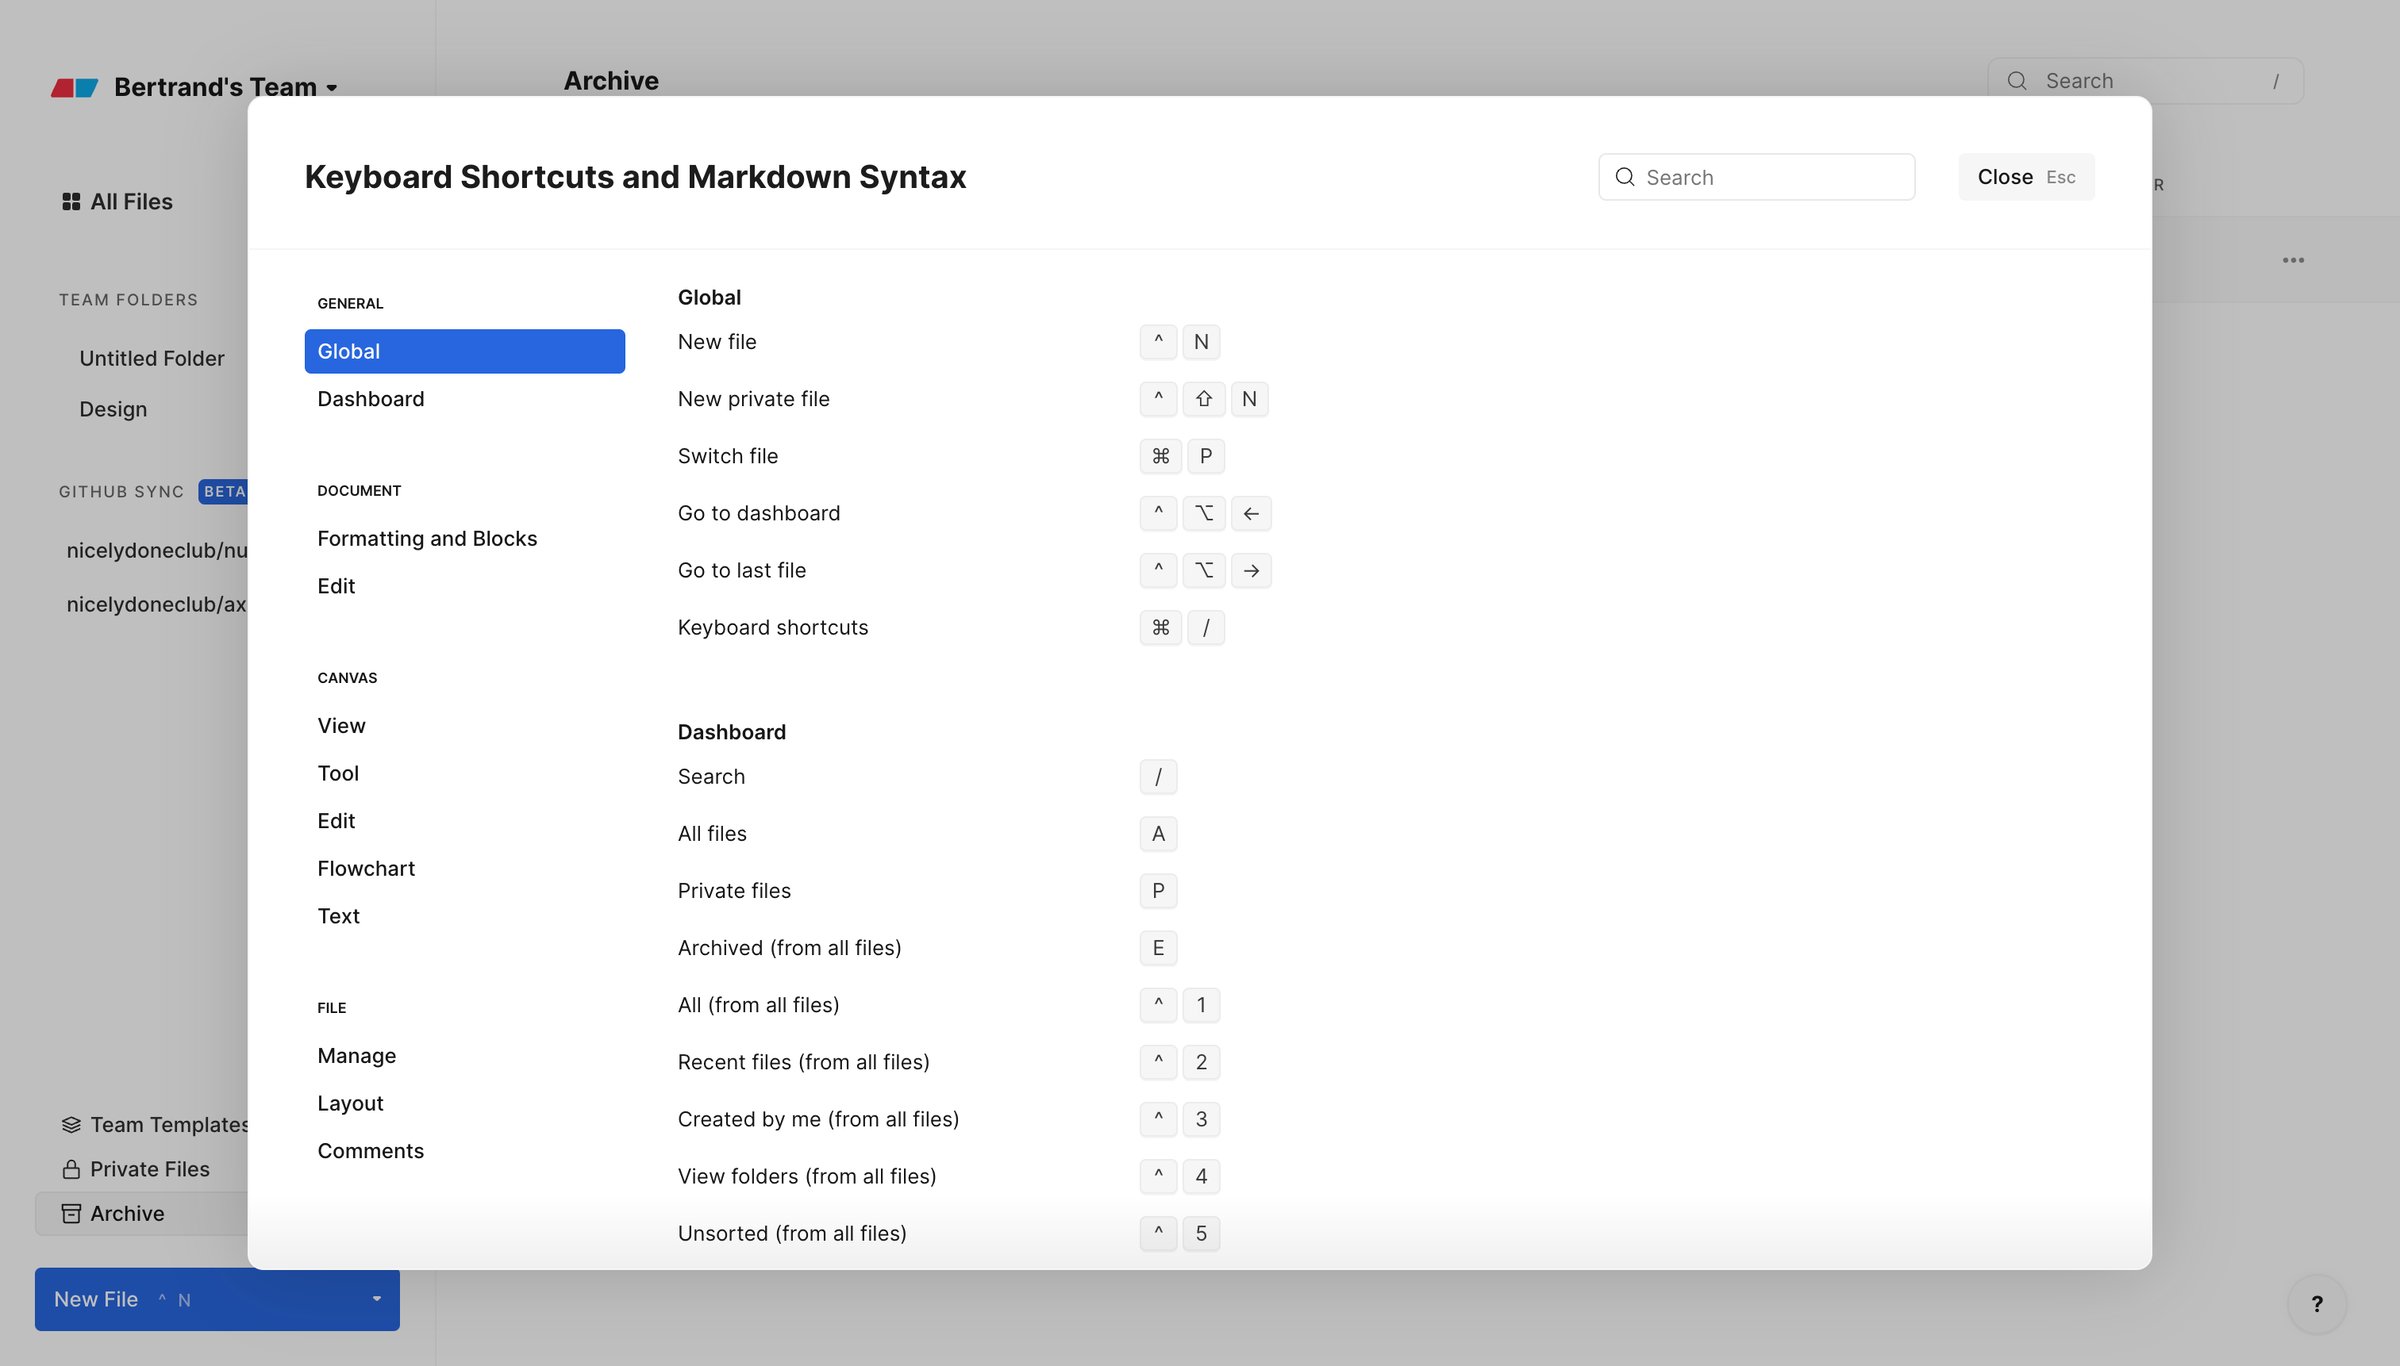The width and height of the screenshot is (2400, 1366).
Task: Select the Tool category under Canvas
Action: tap(338, 774)
